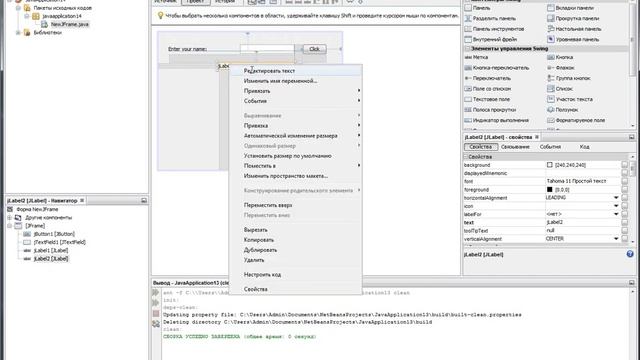
Task: Choose Установить размер по умолчанию
Action: (296, 156)
